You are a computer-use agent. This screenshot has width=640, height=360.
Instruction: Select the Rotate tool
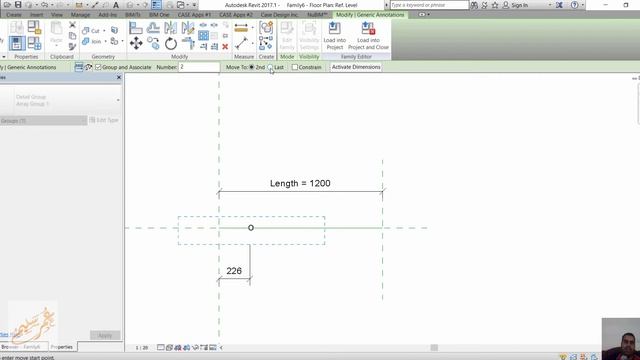coord(171,43)
